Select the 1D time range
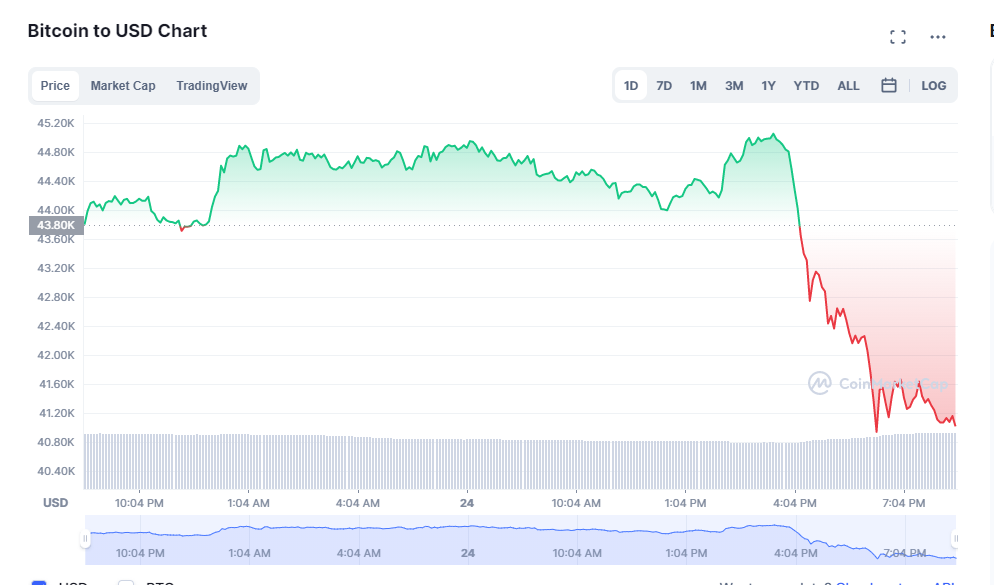The image size is (994, 585). click(631, 86)
